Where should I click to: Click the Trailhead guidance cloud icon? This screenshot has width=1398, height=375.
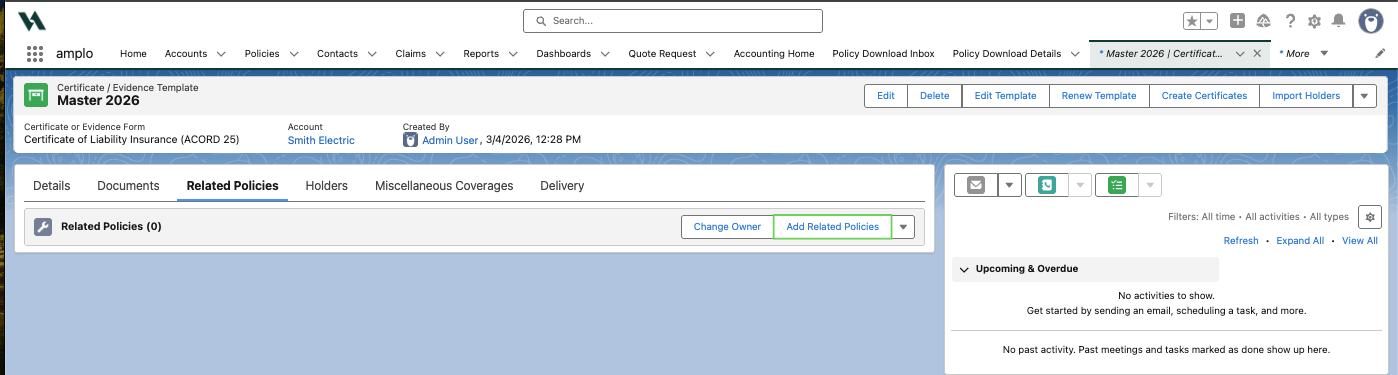[1264, 21]
